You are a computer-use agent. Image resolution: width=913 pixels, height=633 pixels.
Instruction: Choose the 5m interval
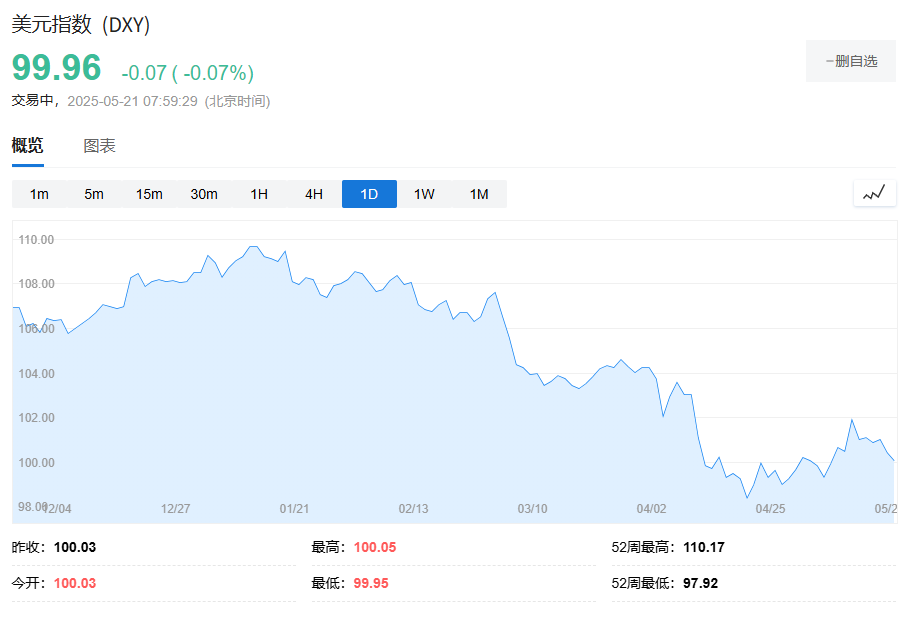[x=94, y=194]
